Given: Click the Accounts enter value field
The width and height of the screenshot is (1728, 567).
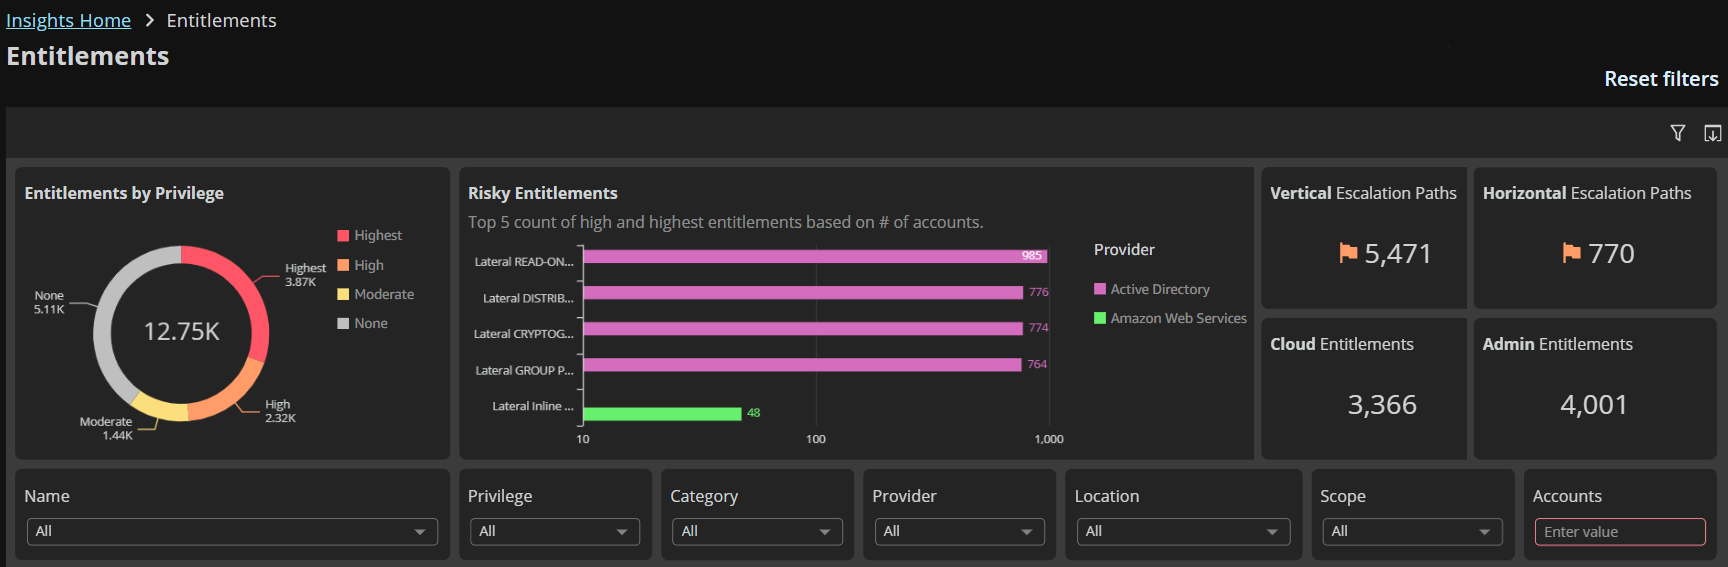Looking at the screenshot, I should coord(1620,532).
